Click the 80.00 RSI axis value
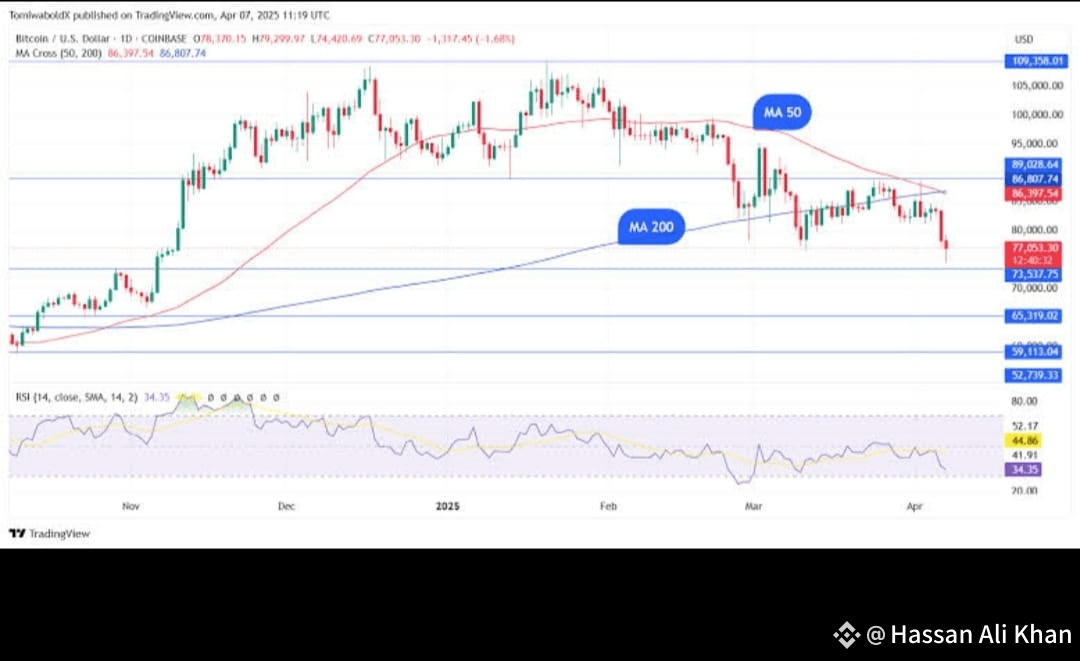This screenshot has height=661, width=1080. click(x=1024, y=401)
